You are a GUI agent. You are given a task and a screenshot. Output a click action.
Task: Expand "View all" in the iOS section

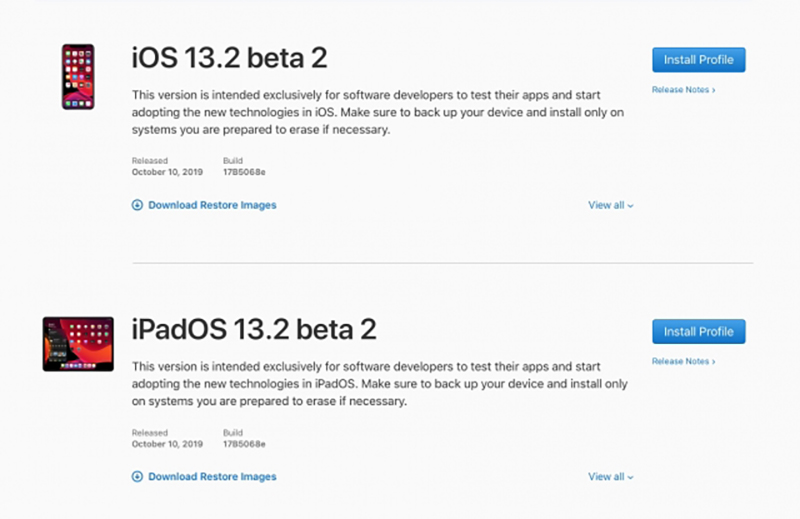tap(610, 205)
